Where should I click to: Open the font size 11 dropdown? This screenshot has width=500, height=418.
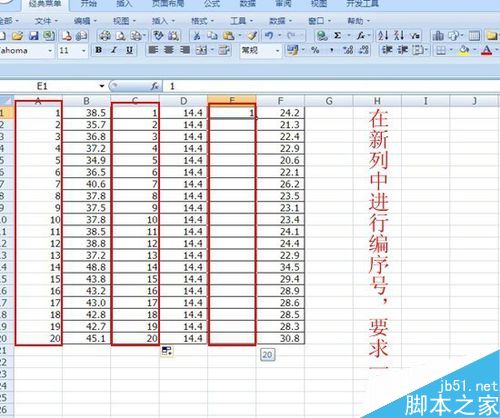[84, 51]
